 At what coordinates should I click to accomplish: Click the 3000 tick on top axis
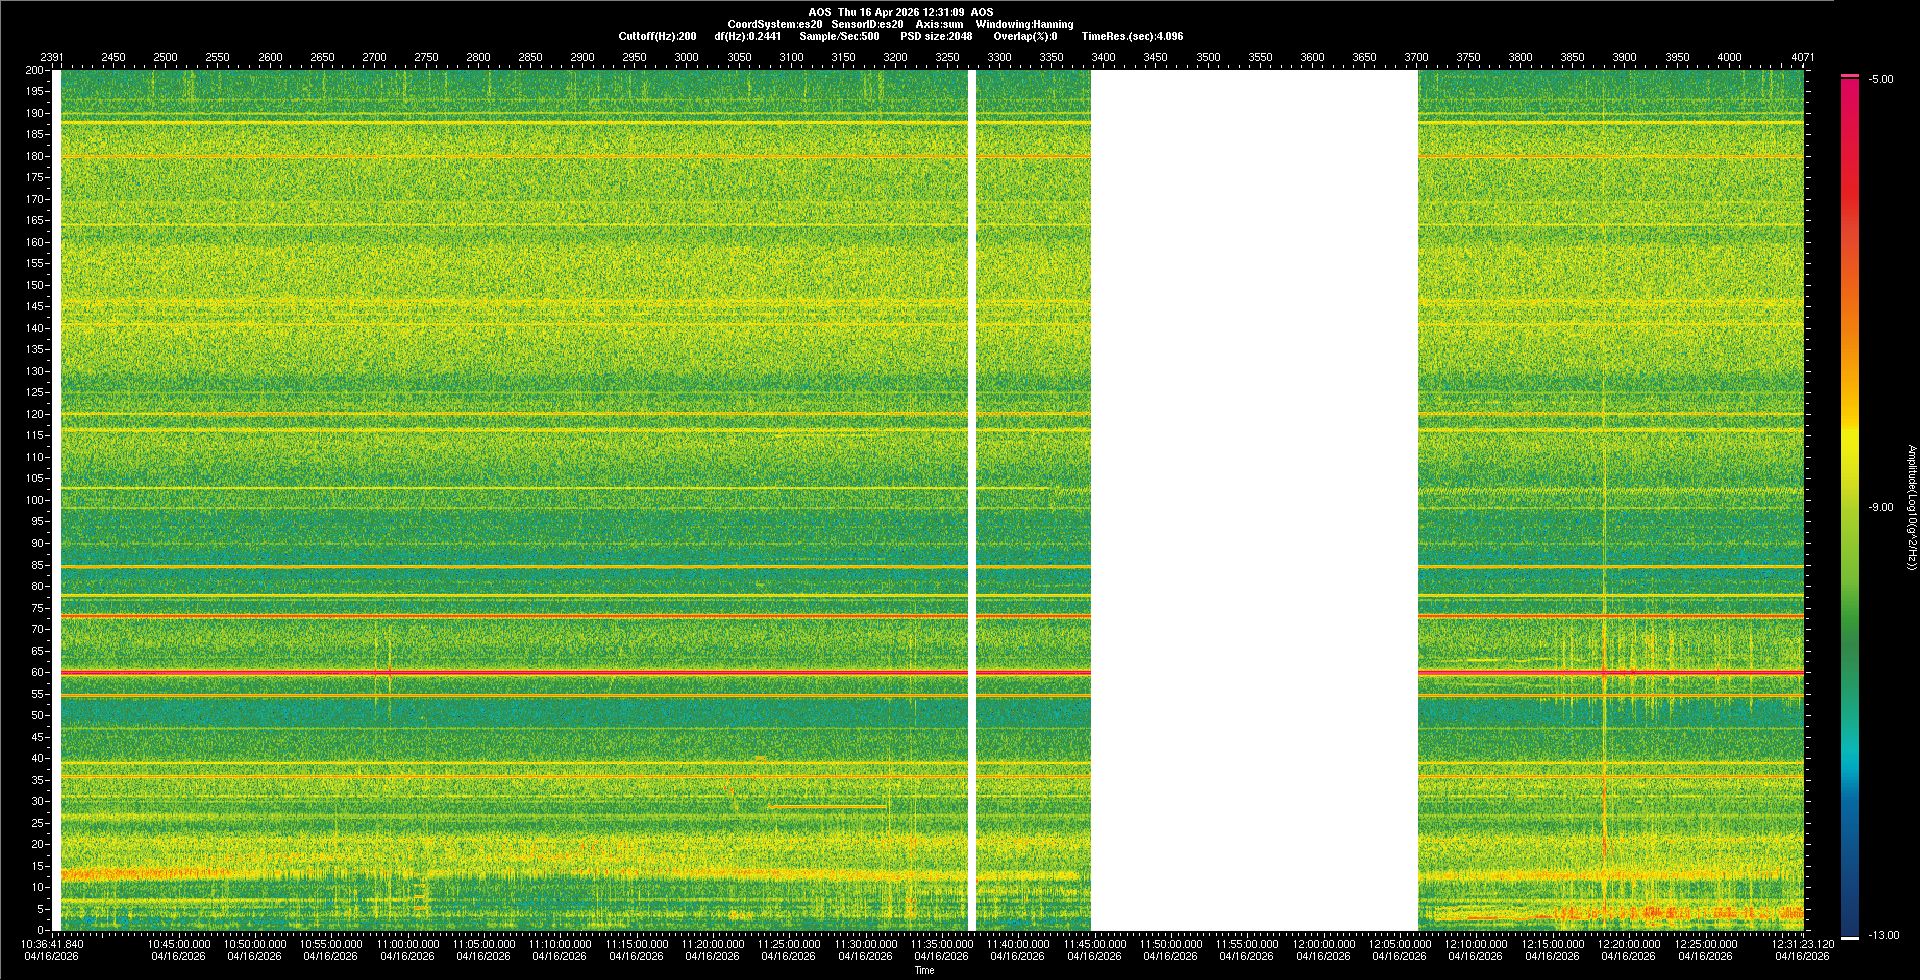click(686, 57)
